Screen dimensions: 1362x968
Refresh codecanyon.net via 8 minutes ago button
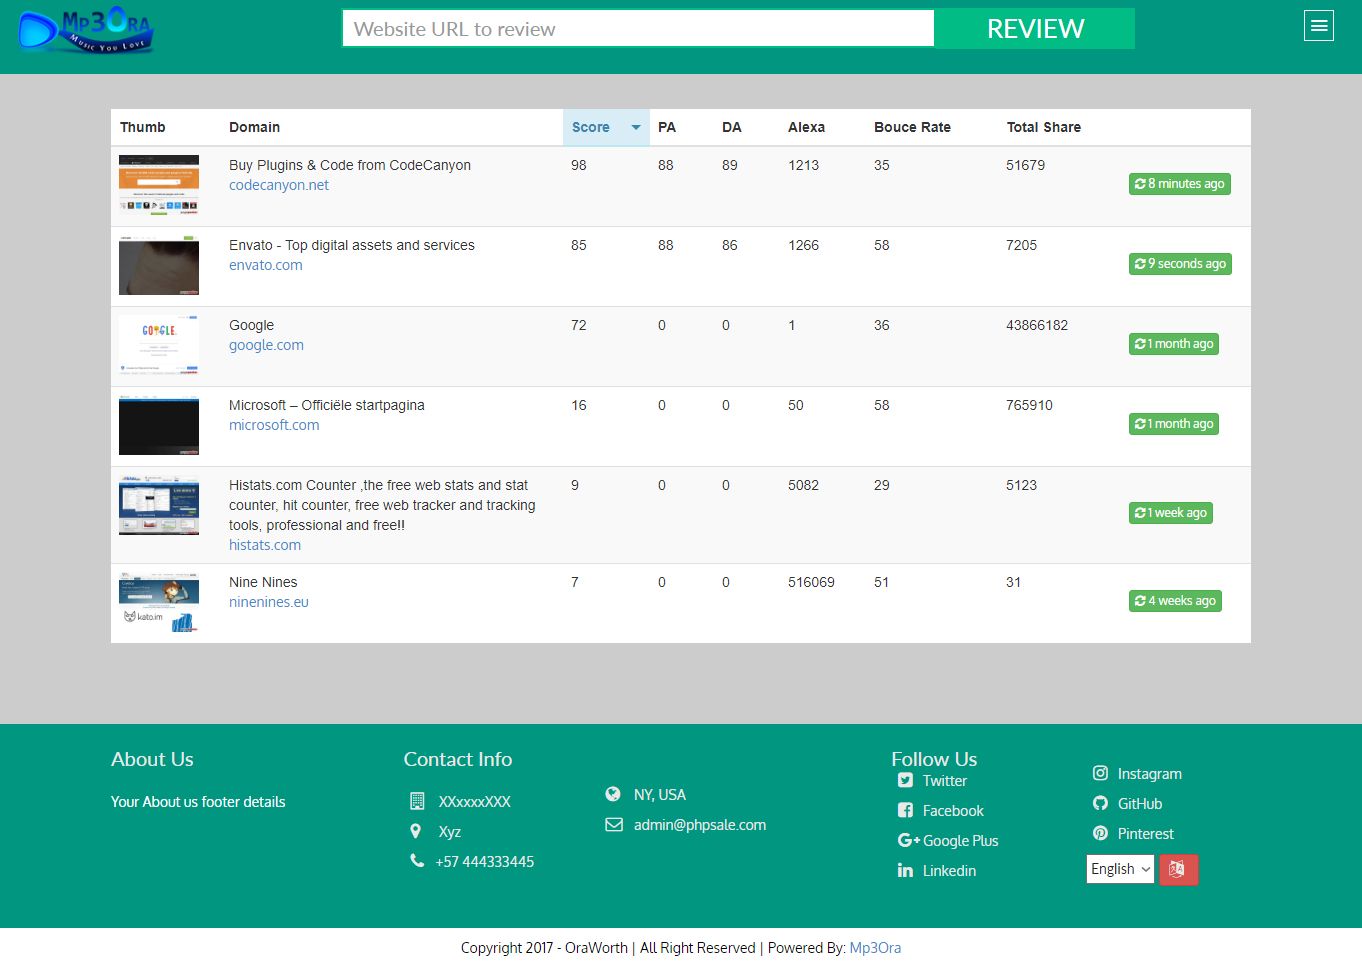1180,184
